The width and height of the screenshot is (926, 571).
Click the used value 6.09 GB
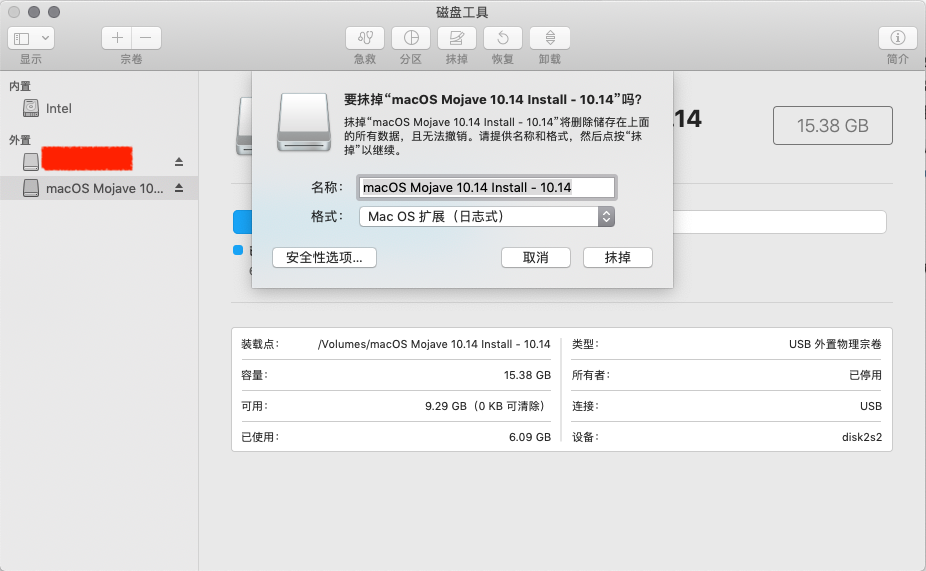pyautogui.click(x=530, y=437)
